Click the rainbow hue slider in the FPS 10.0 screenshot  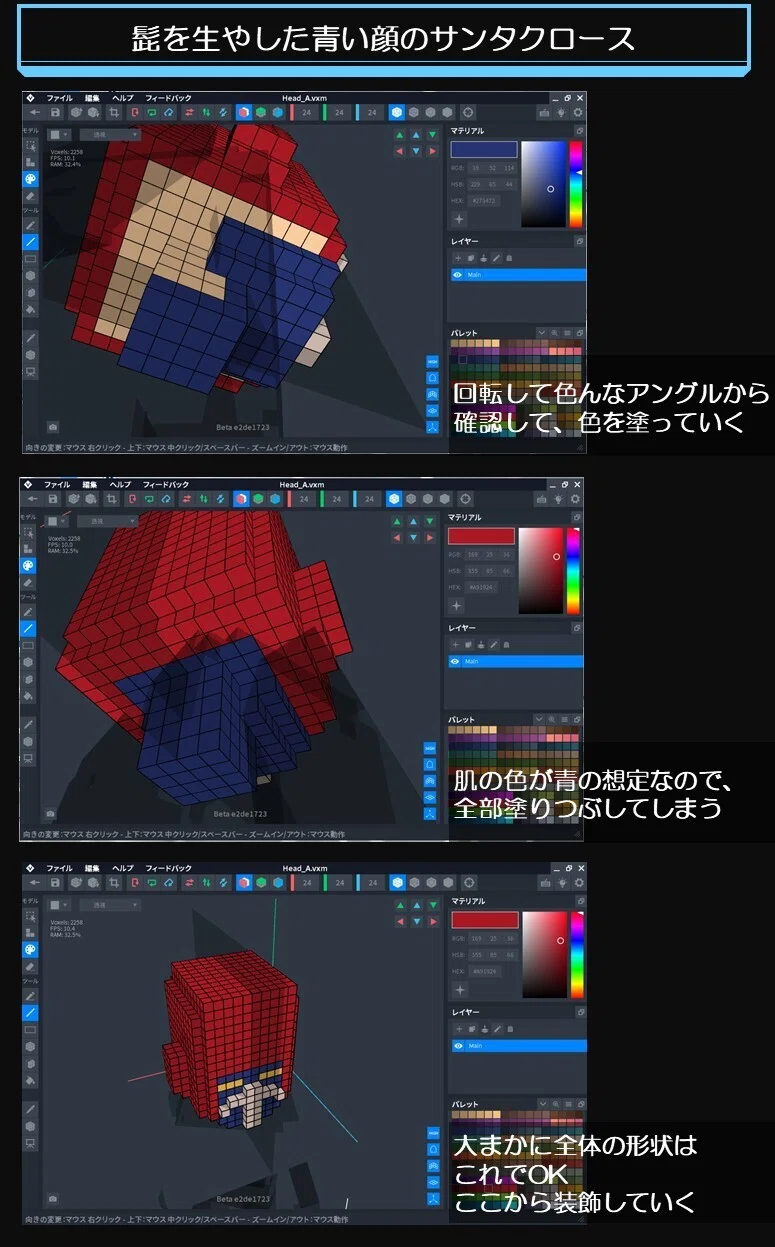click(573, 571)
